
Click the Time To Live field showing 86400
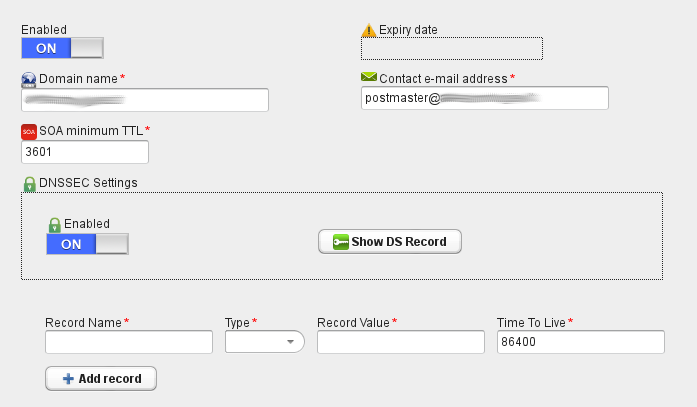tap(581, 342)
